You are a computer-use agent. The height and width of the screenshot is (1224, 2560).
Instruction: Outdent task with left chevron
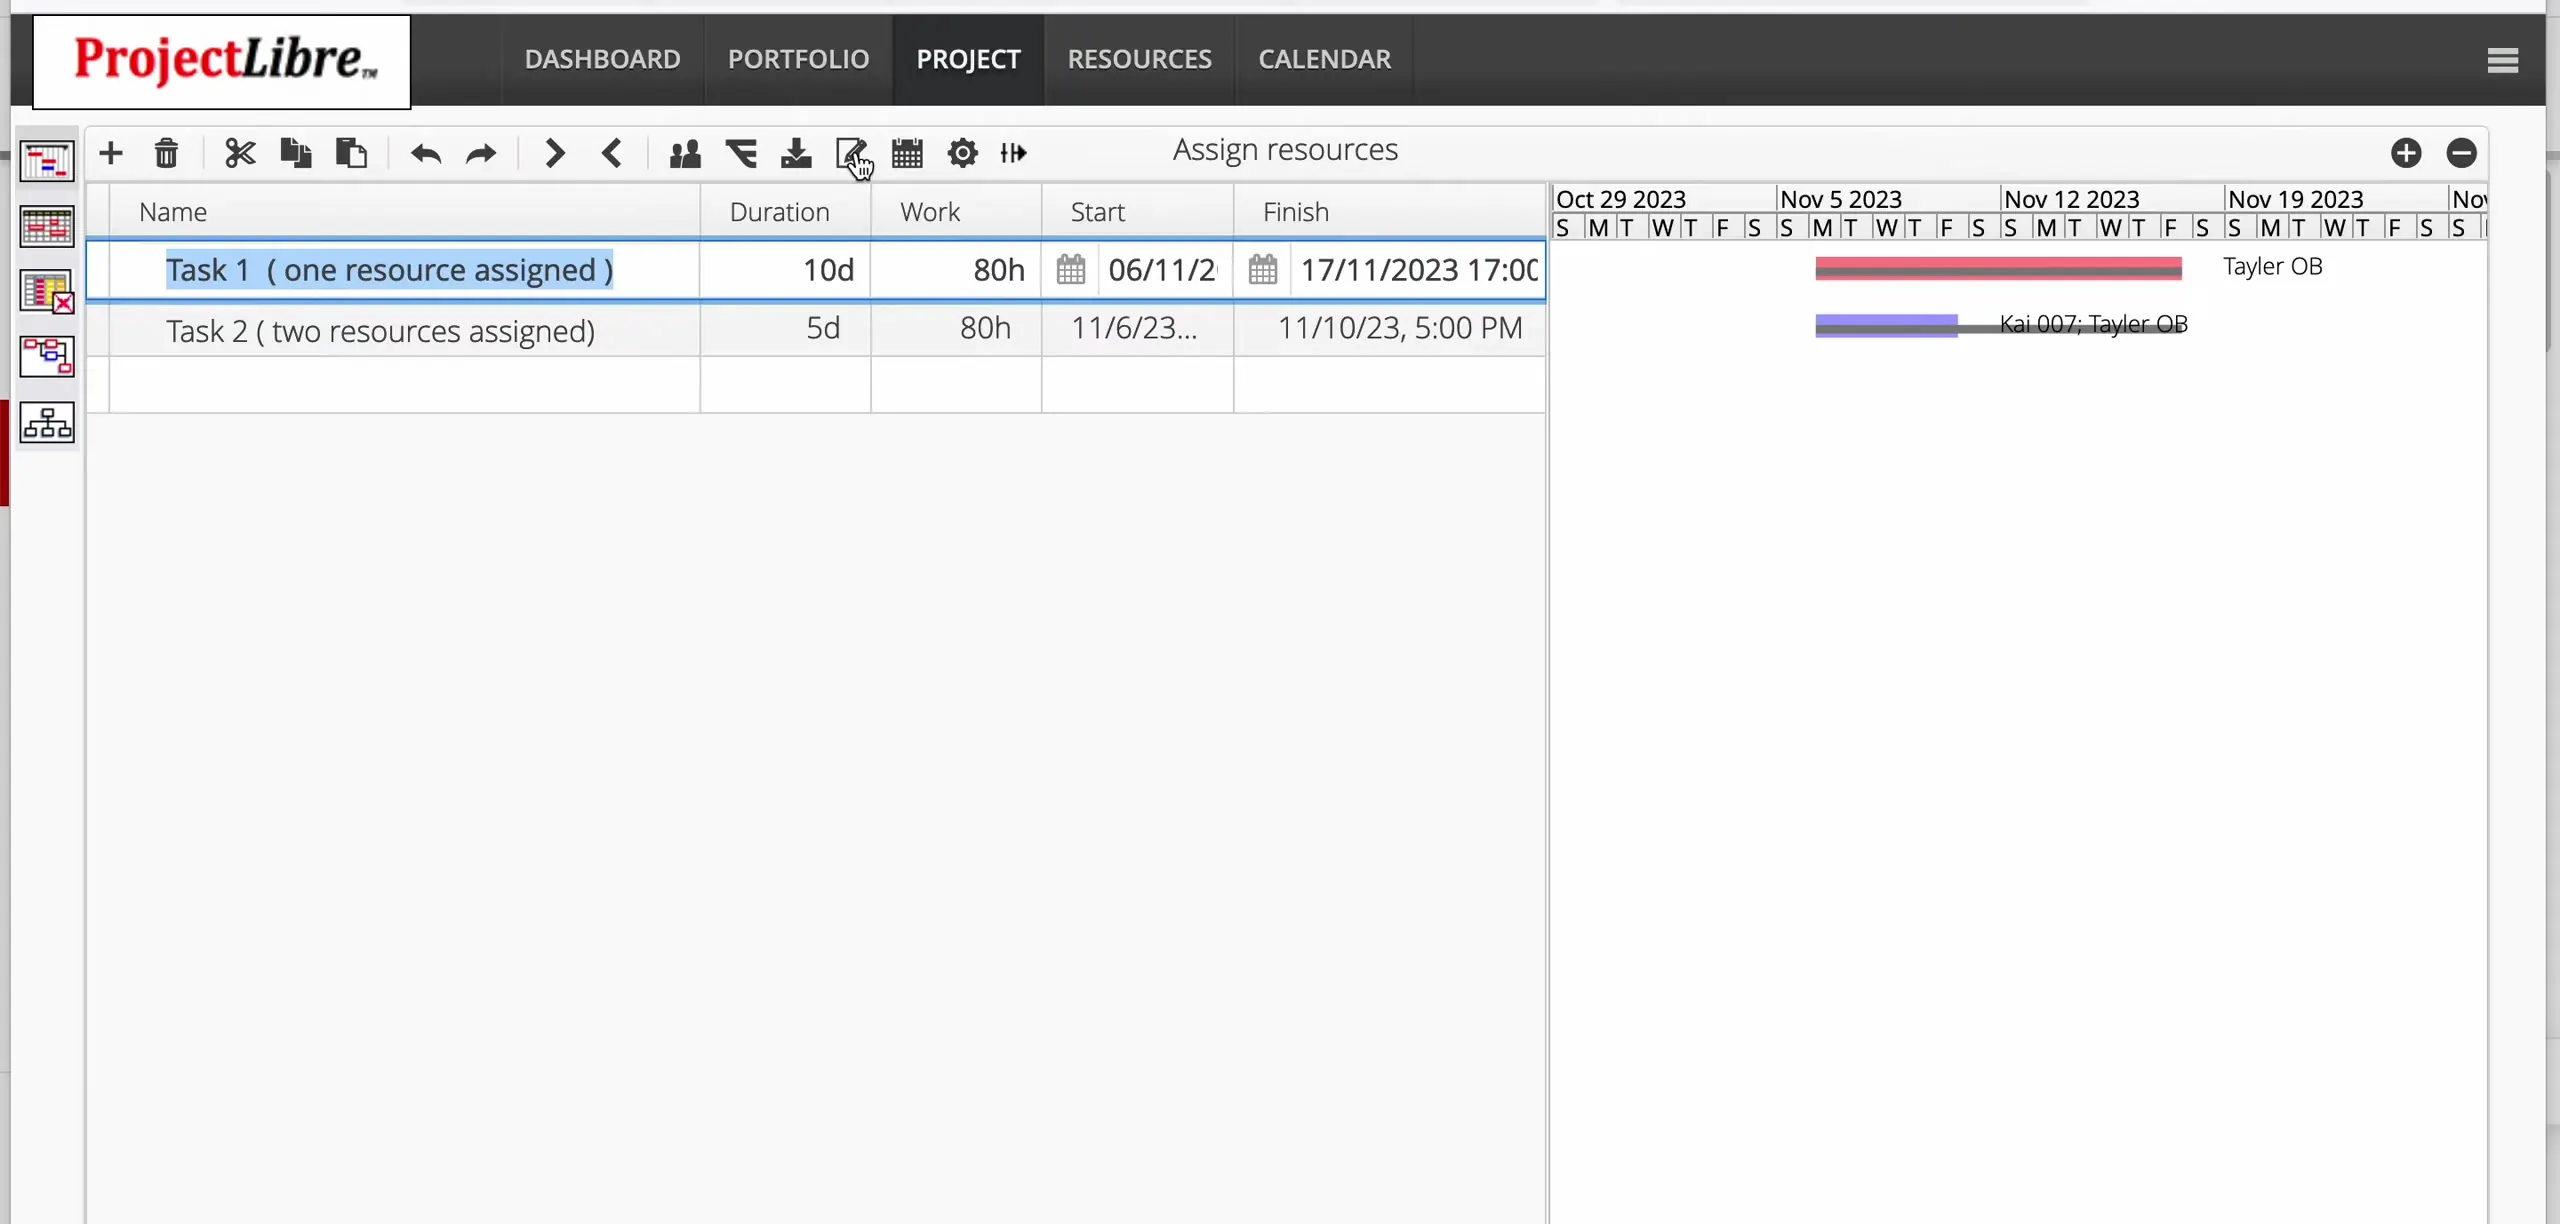tap(611, 153)
